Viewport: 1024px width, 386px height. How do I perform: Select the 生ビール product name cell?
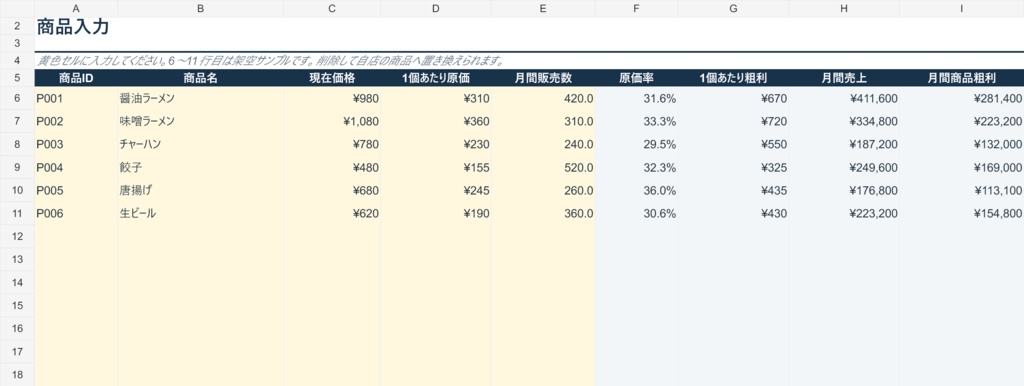pyautogui.click(x=200, y=214)
